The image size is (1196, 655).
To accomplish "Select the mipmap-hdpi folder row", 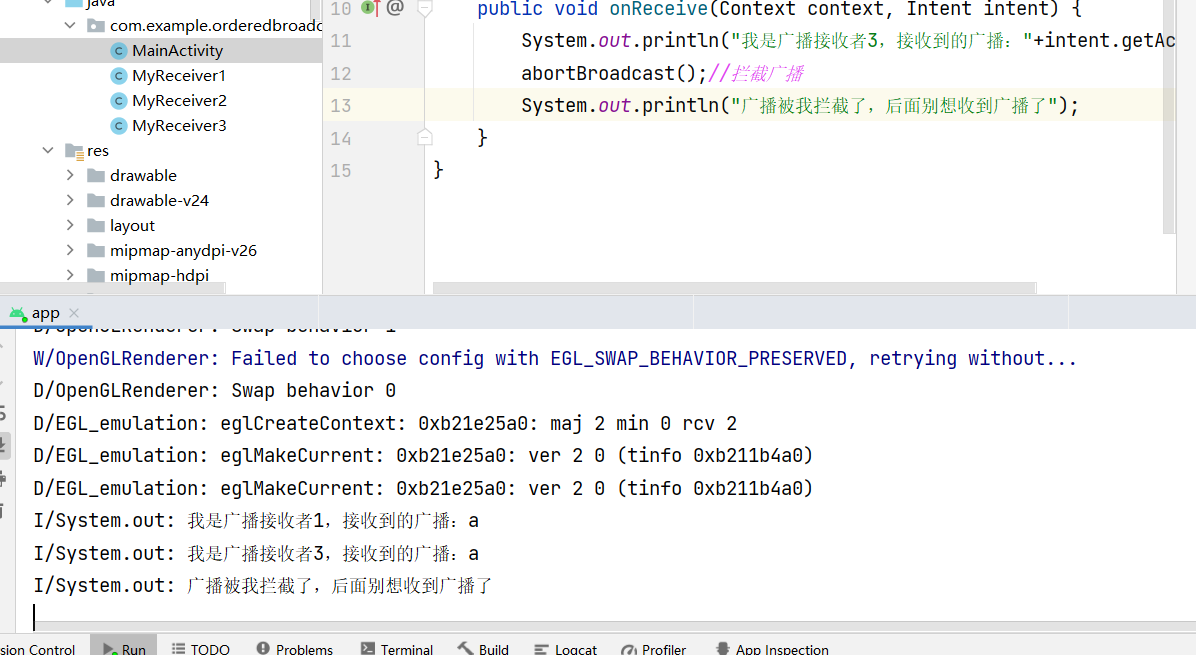I will click(159, 276).
